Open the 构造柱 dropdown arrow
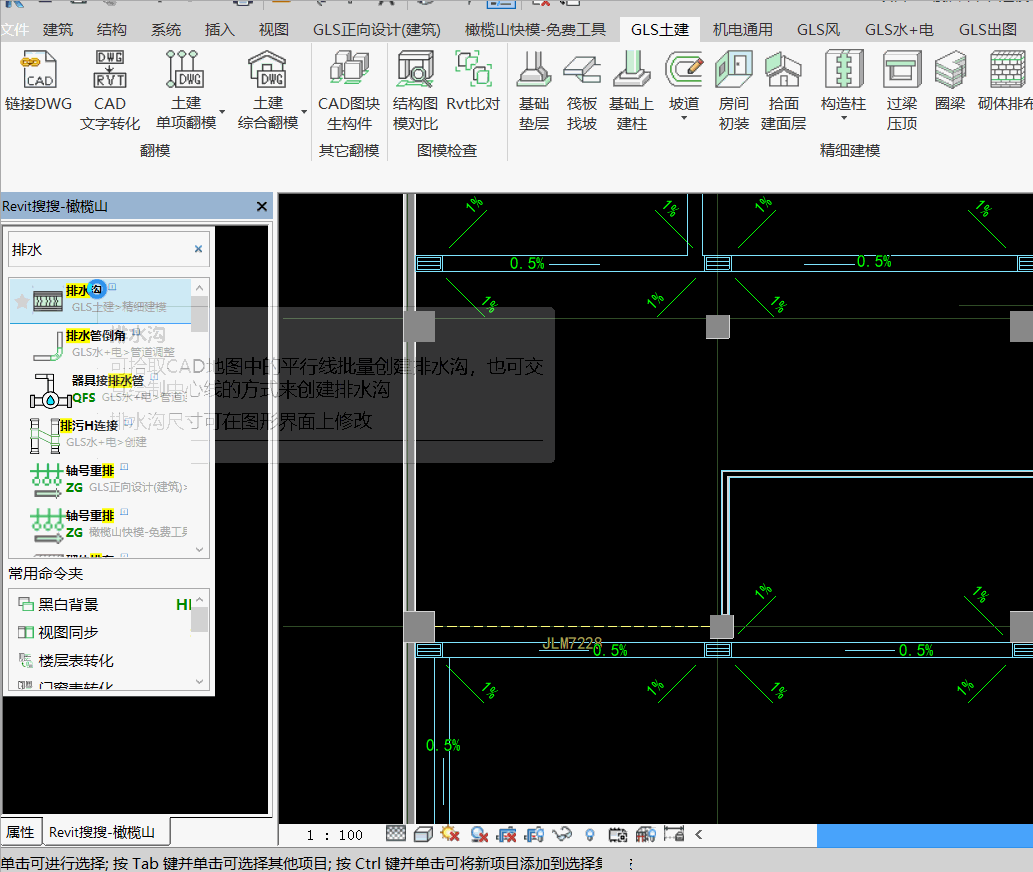Image resolution: width=1033 pixels, height=872 pixels. tap(843, 119)
